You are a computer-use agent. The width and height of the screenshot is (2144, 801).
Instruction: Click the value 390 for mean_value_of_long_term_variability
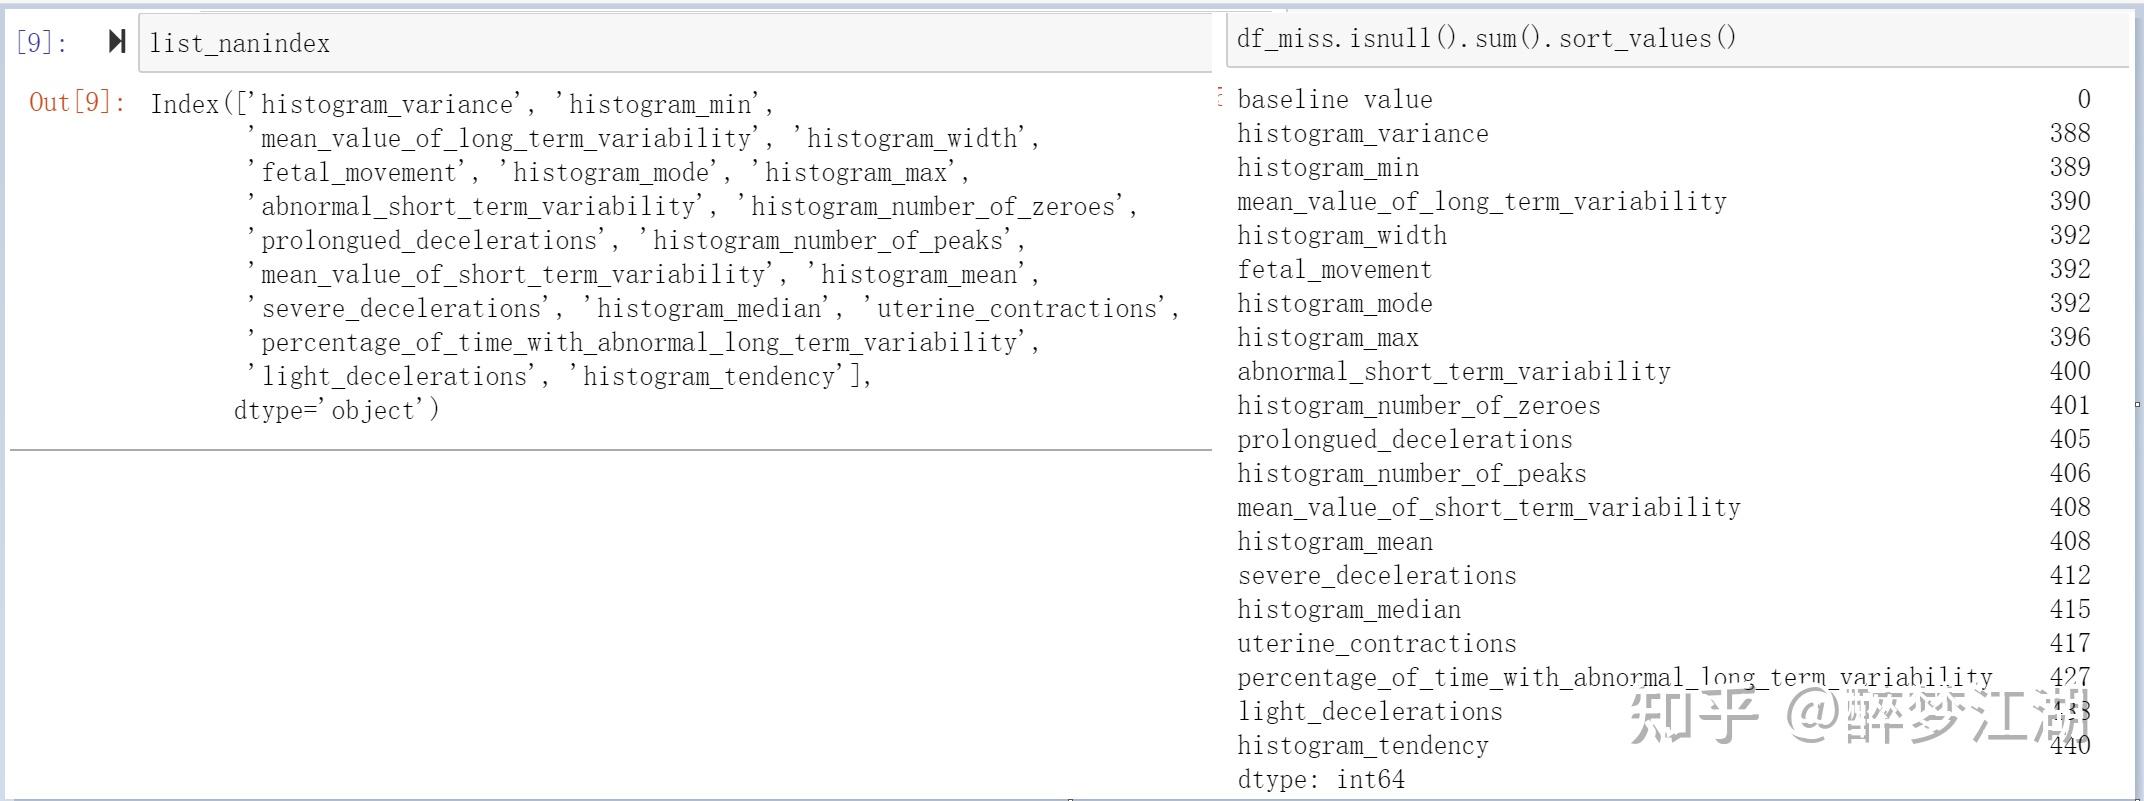coord(2070,202)
